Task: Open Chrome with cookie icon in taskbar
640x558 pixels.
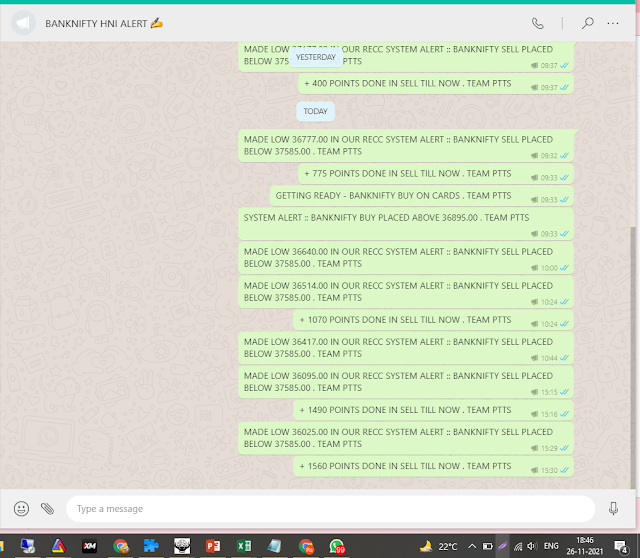Action: pyautogui.click(x=120, y=546)
